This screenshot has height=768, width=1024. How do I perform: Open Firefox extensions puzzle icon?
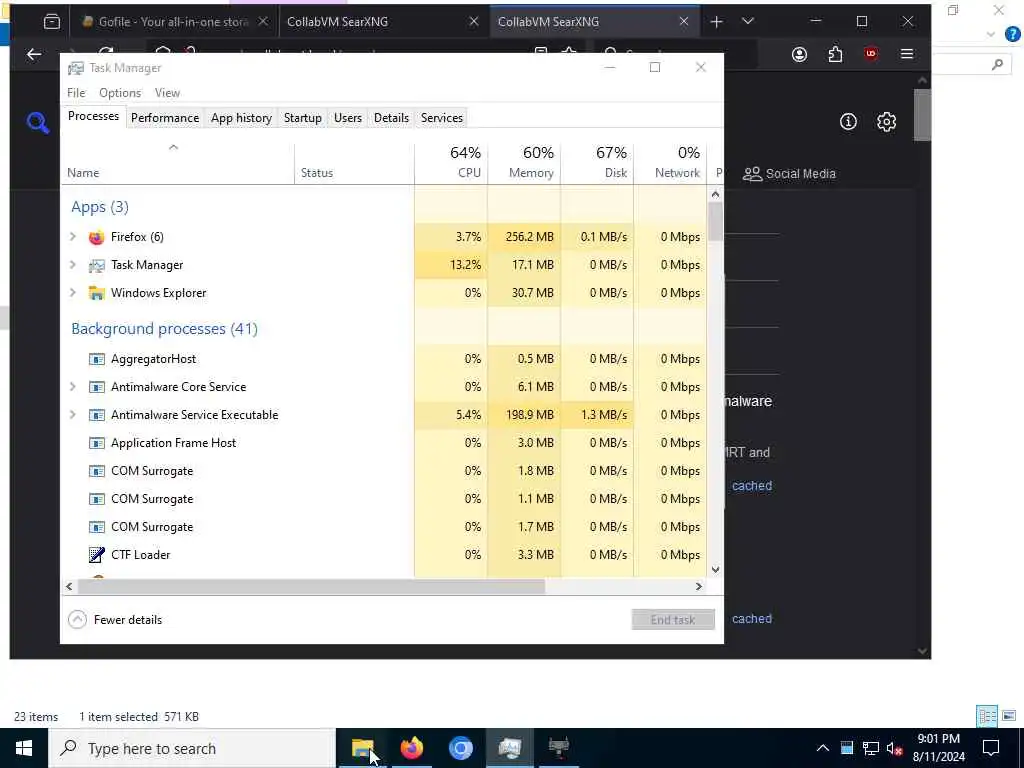(x=835, y=54)
